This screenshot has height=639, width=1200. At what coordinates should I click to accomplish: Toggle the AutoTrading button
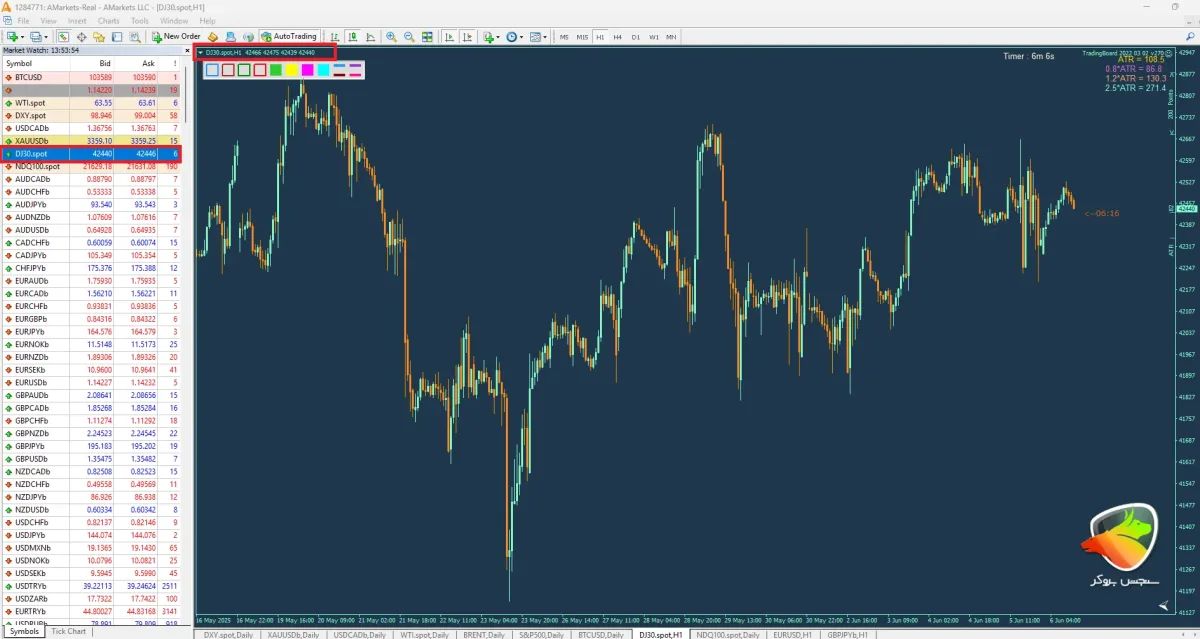[289, 36]
